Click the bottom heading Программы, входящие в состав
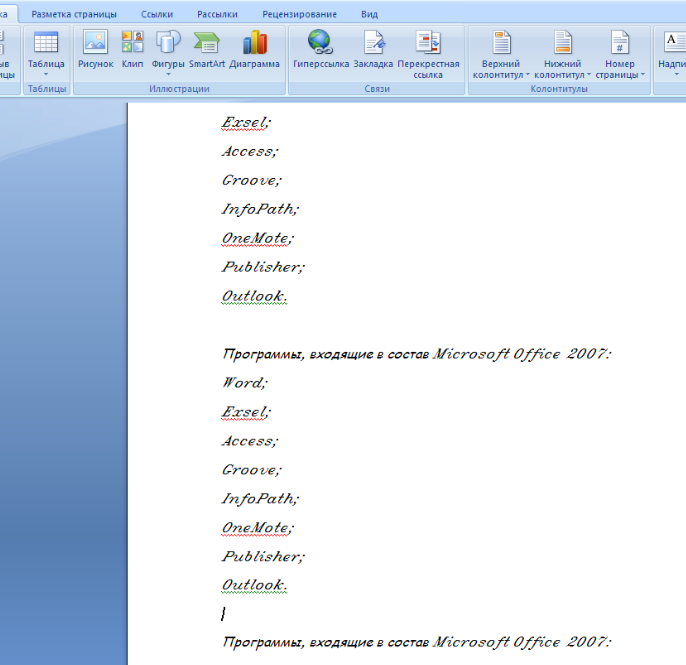686x665 pixels. [x=326, y=642]
